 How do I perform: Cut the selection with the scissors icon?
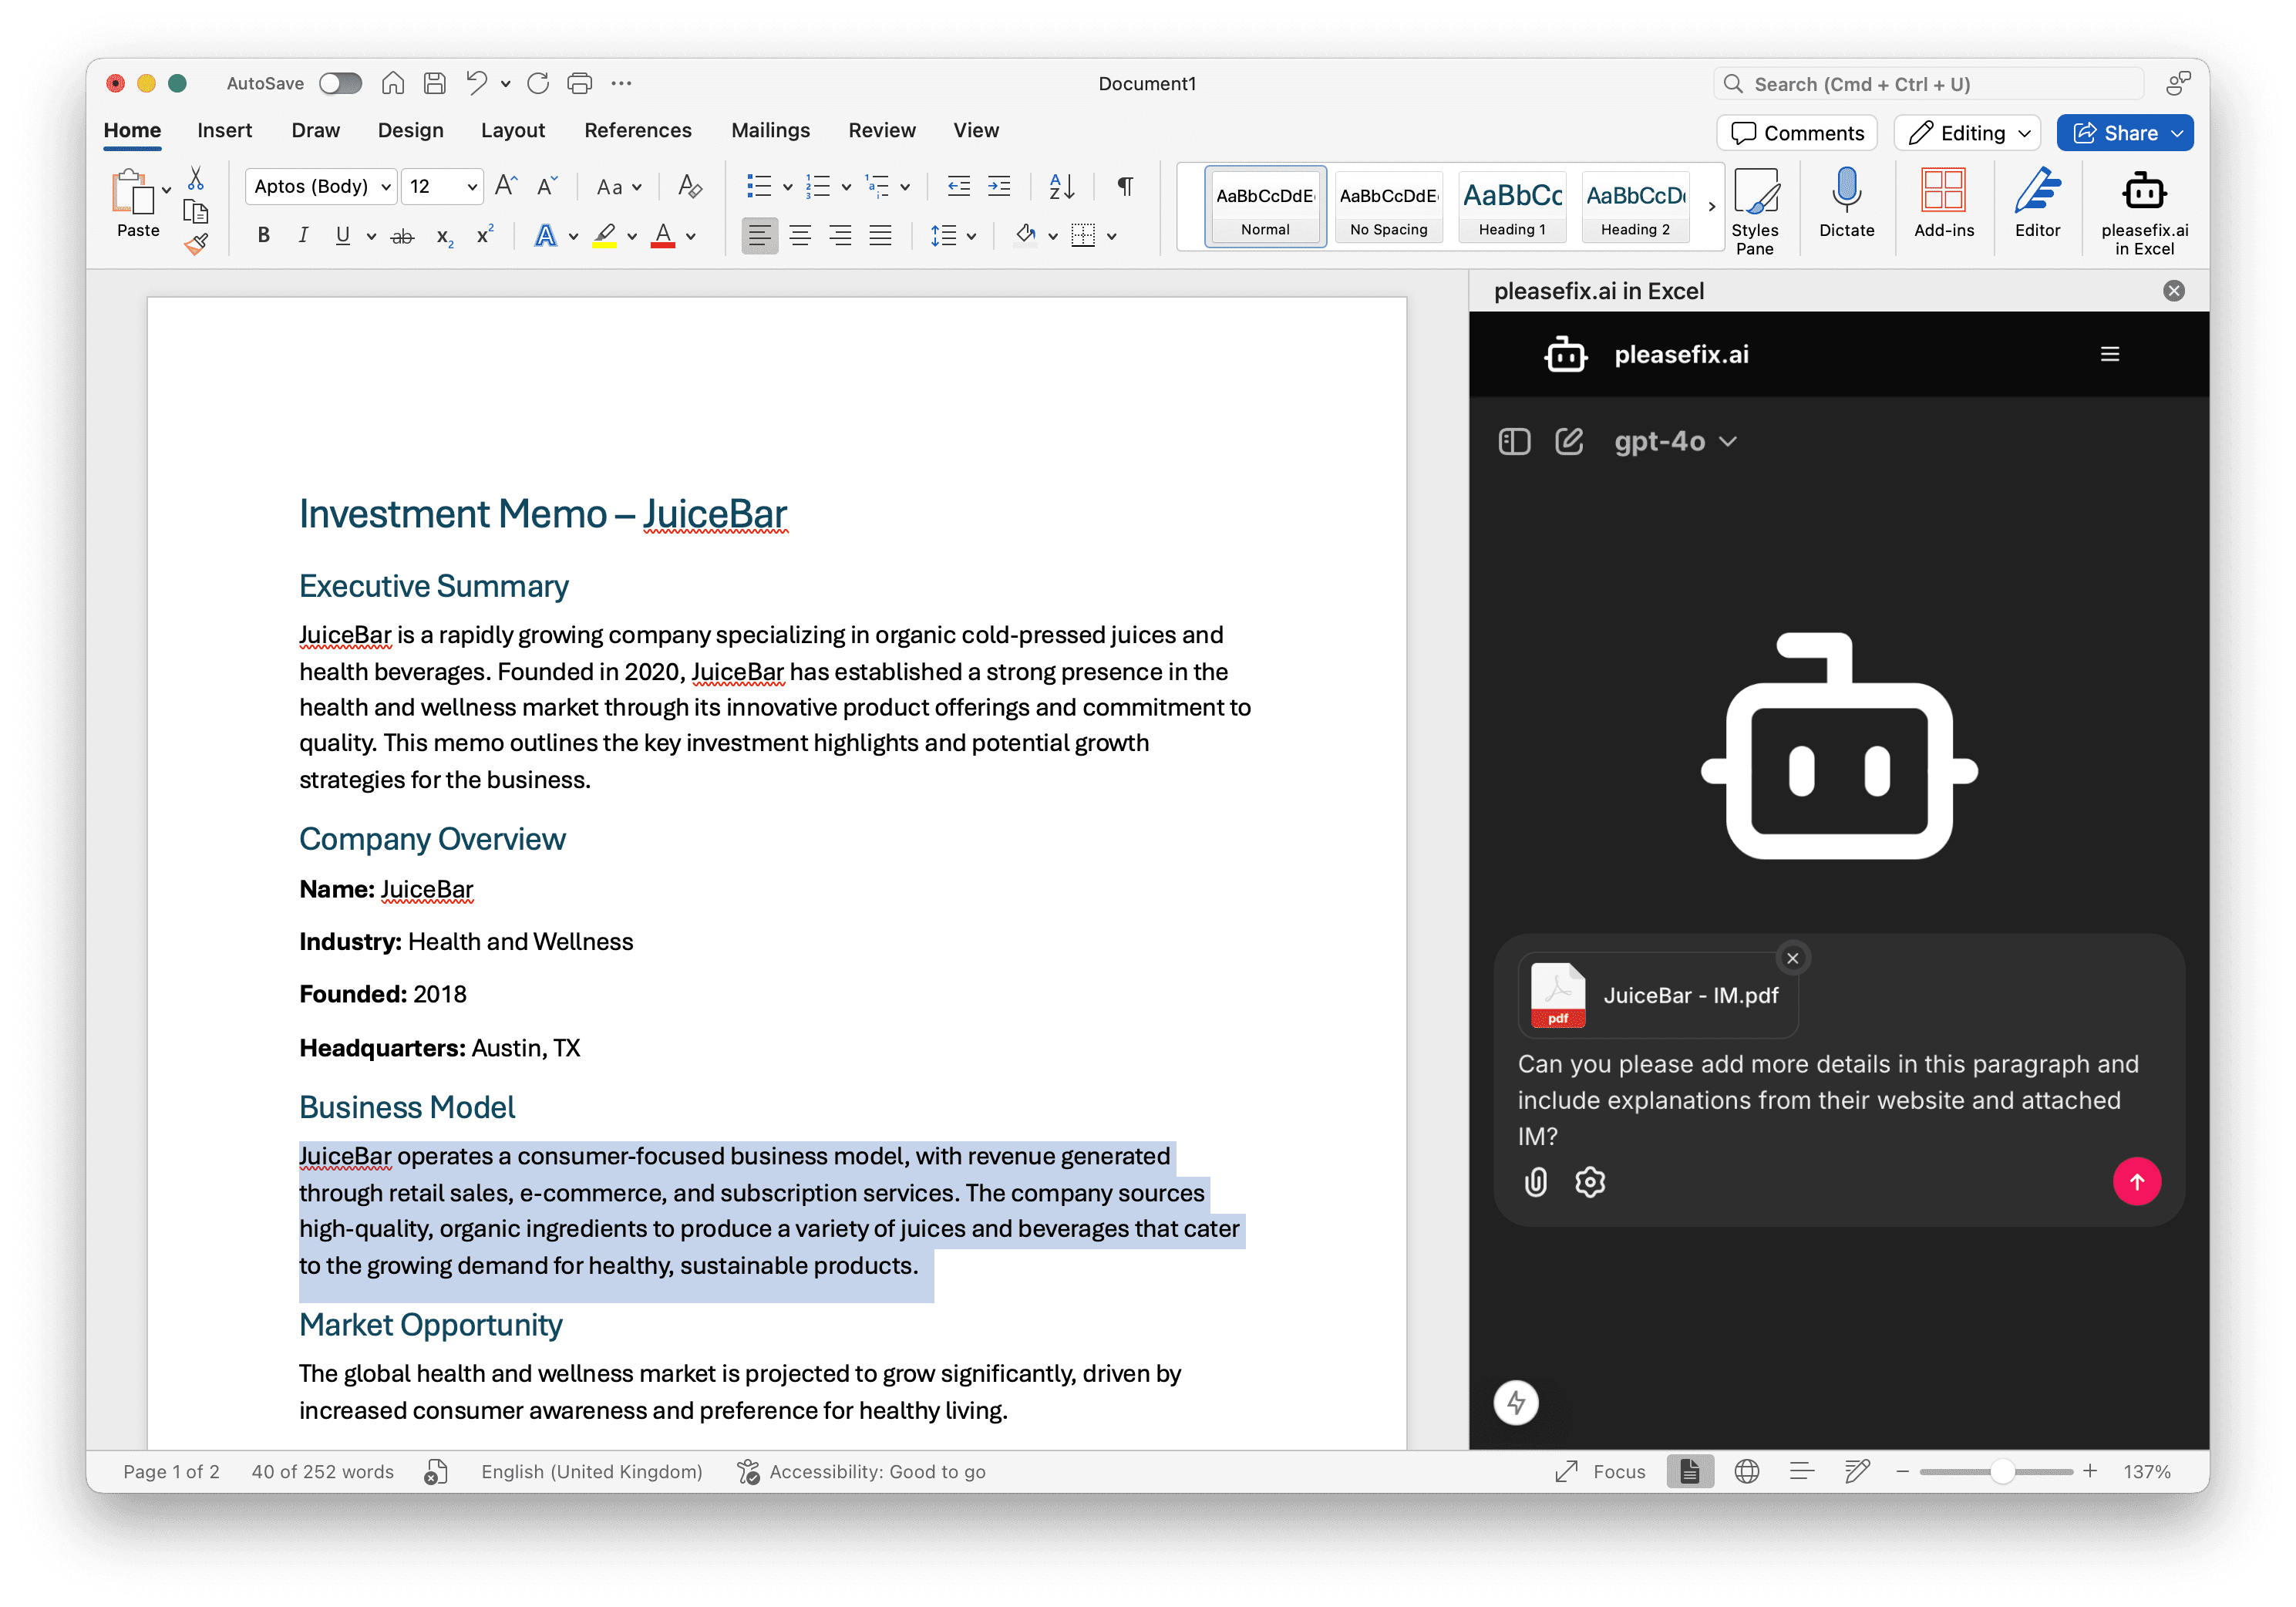click(196, 179)
